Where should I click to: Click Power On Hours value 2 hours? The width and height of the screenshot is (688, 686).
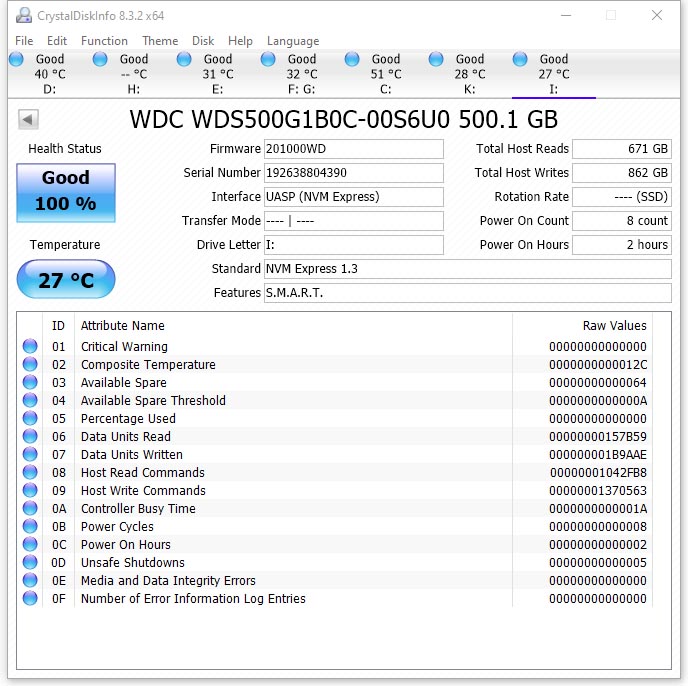[x=622, y=245]
